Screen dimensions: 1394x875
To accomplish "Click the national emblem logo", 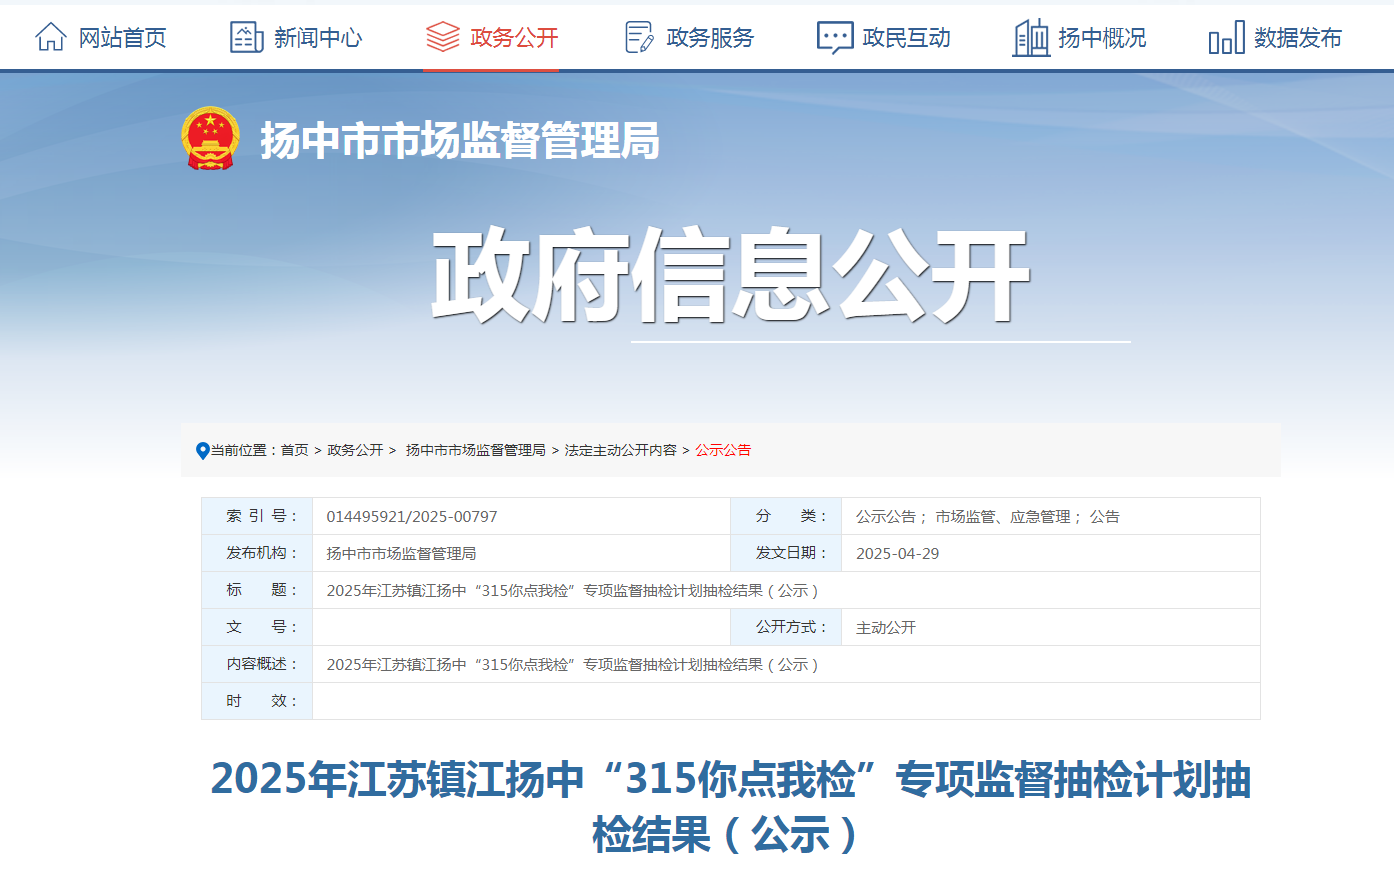I will pos(210,138).
